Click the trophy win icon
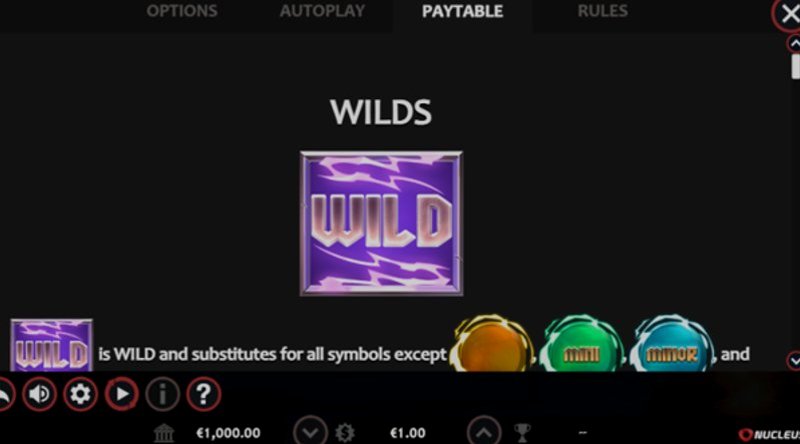 point(522,433)
